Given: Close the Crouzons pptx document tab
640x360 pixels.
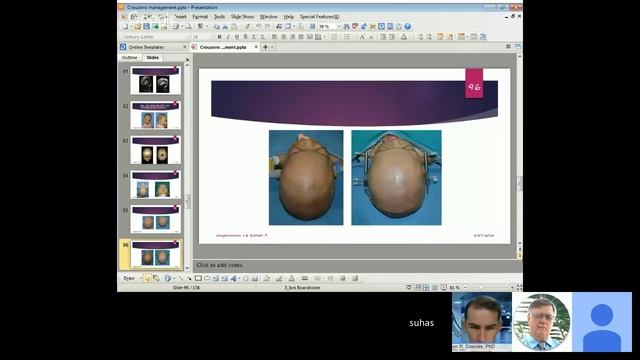Looking at the screenshot, I should pyautogui.click(x=256, y=47).
